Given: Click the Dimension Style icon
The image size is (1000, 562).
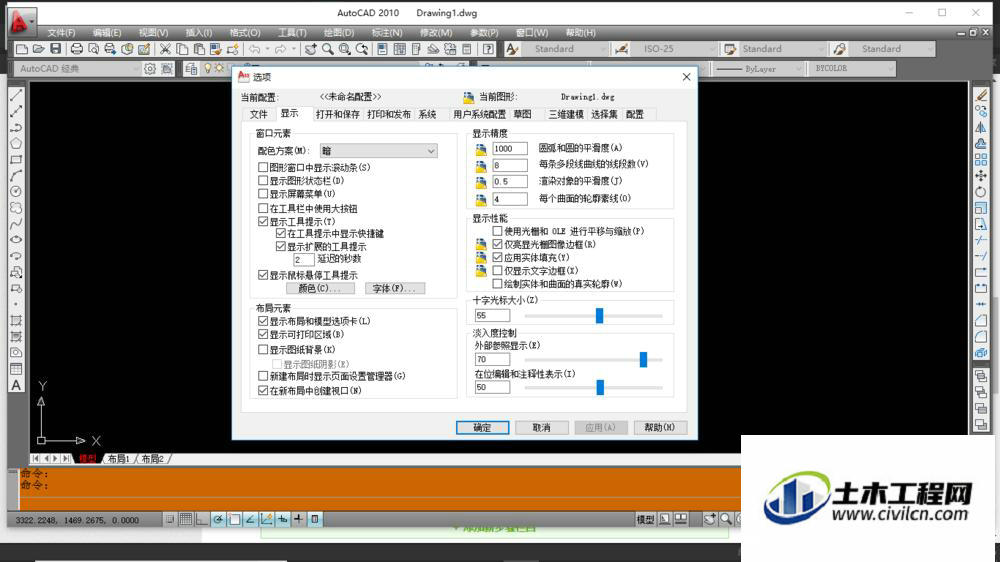Looking at the screenshot, I should pyautogui.click(x=621, y=49).
